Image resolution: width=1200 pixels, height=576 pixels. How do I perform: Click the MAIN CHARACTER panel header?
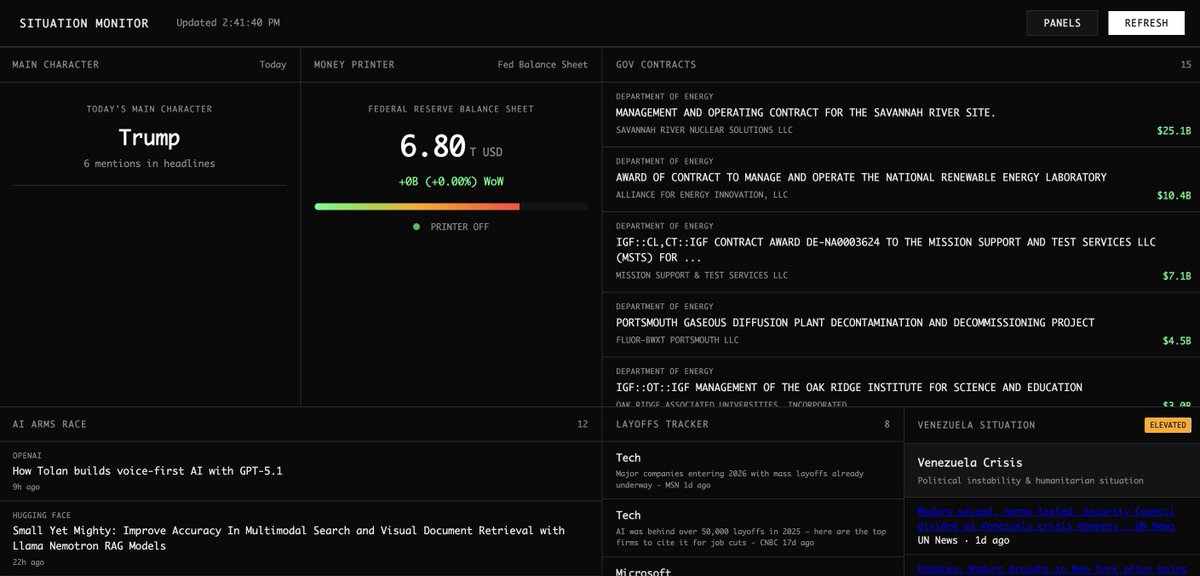point(56,65)
